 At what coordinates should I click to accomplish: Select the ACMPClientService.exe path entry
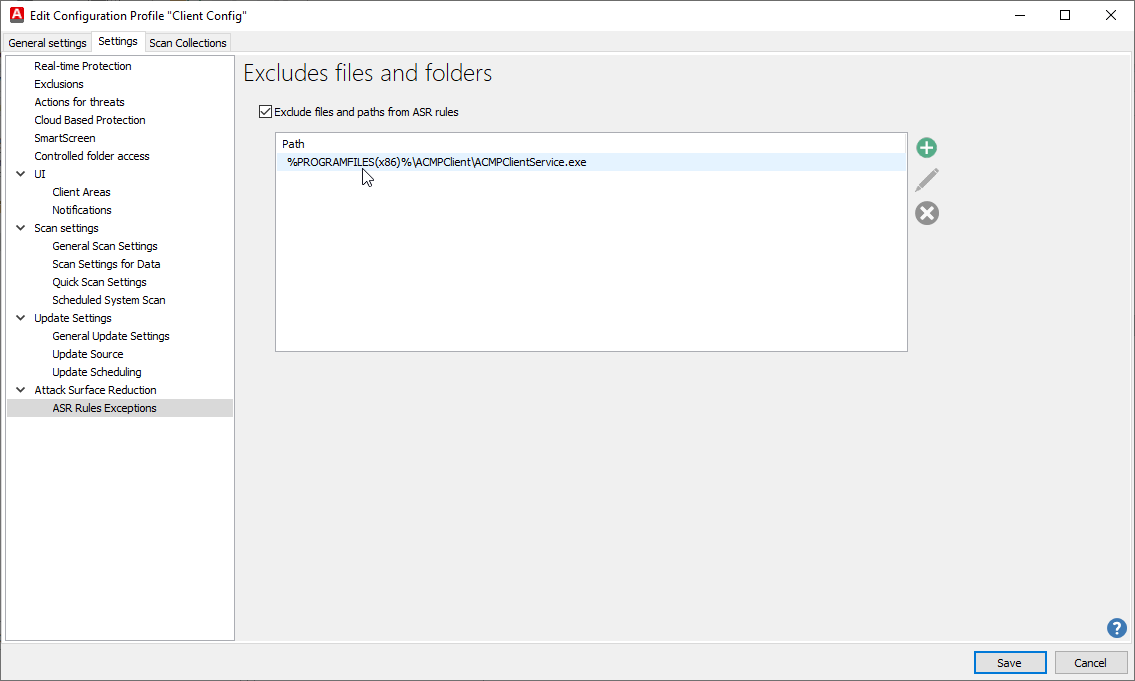(437, 162)
